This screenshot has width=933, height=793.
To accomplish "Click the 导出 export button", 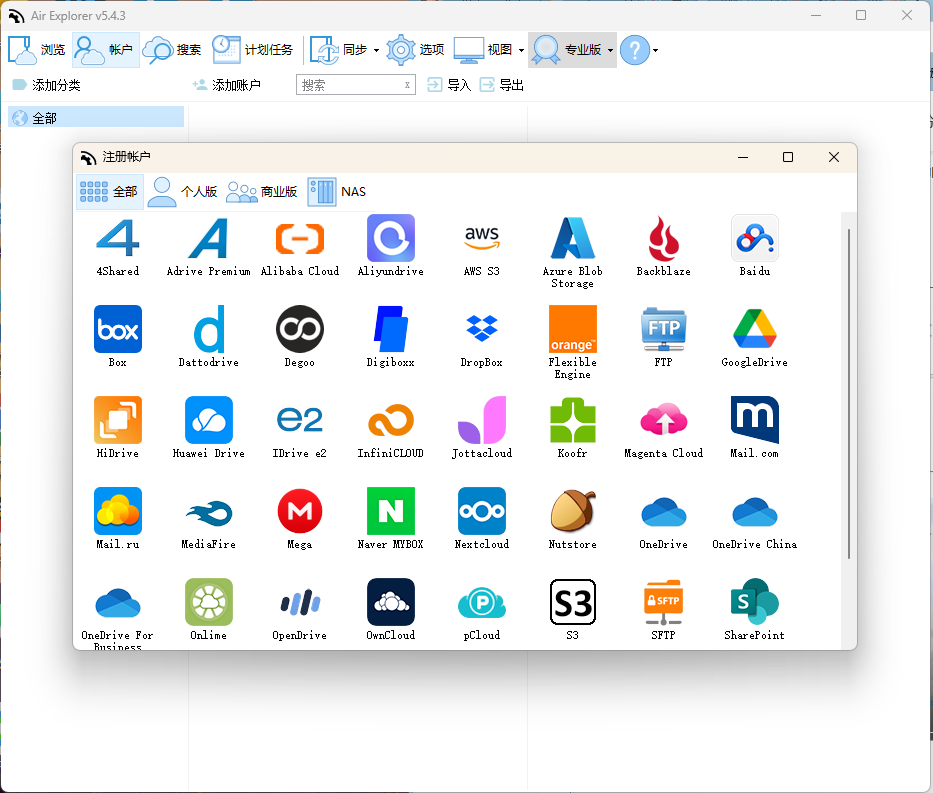I will point(500,83).
